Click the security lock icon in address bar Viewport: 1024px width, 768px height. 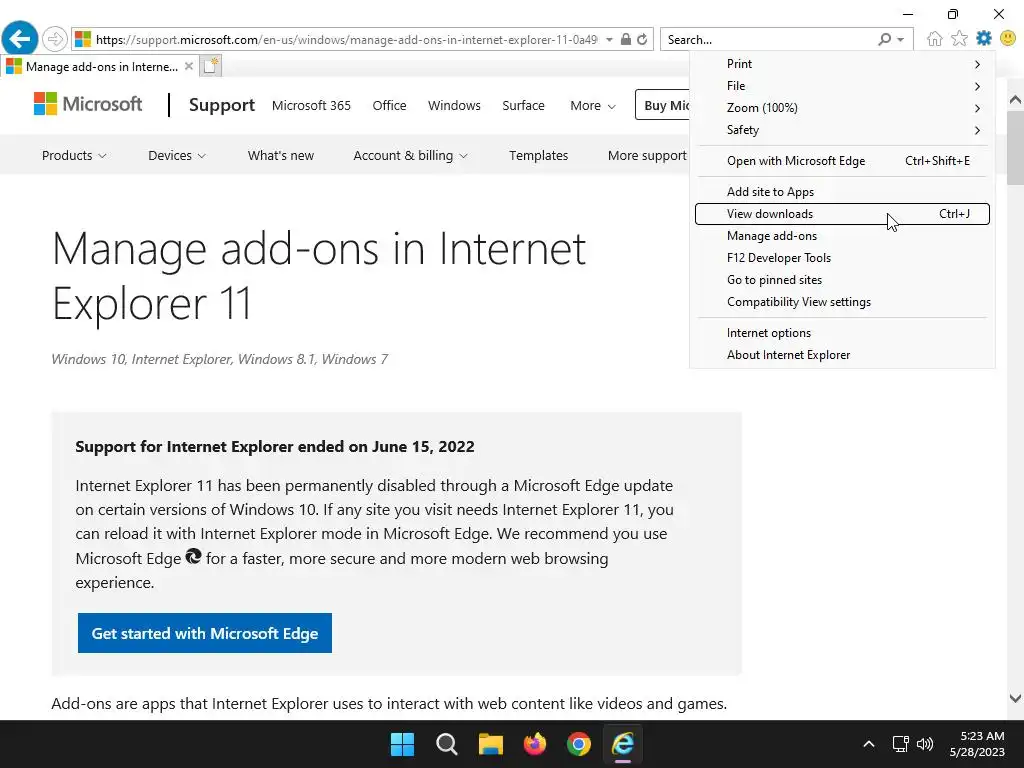pos(626,39)
